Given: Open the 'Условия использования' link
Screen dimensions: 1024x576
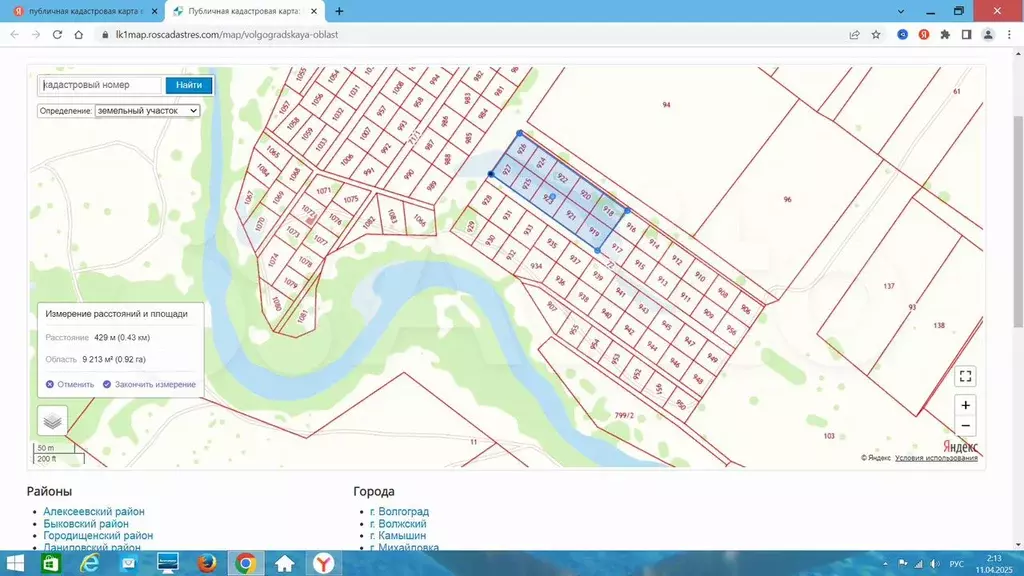Looking at the screenshot, I should [x=936, y=458].
